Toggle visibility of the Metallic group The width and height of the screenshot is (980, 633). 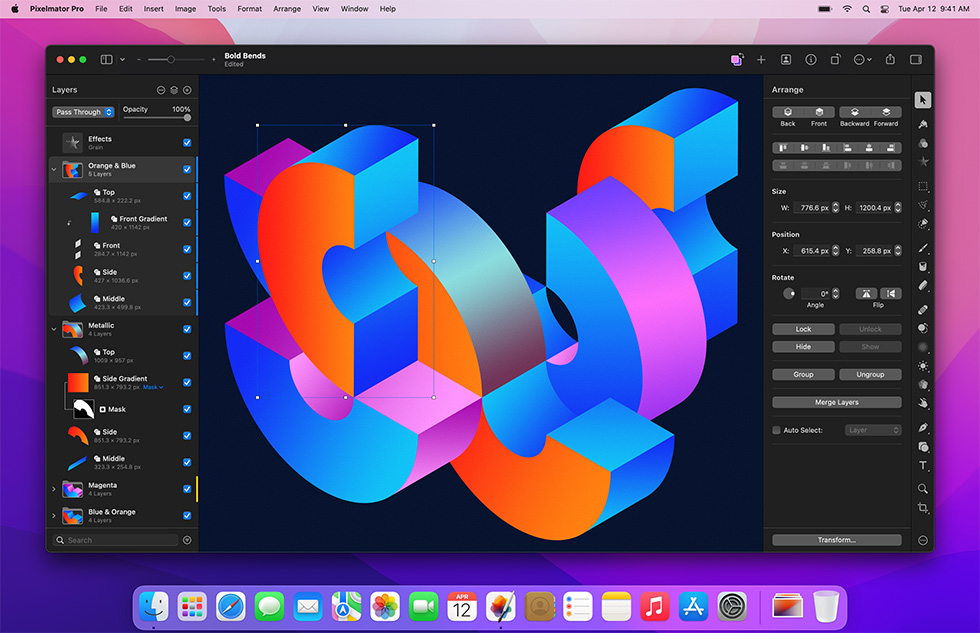click(186, 328)
